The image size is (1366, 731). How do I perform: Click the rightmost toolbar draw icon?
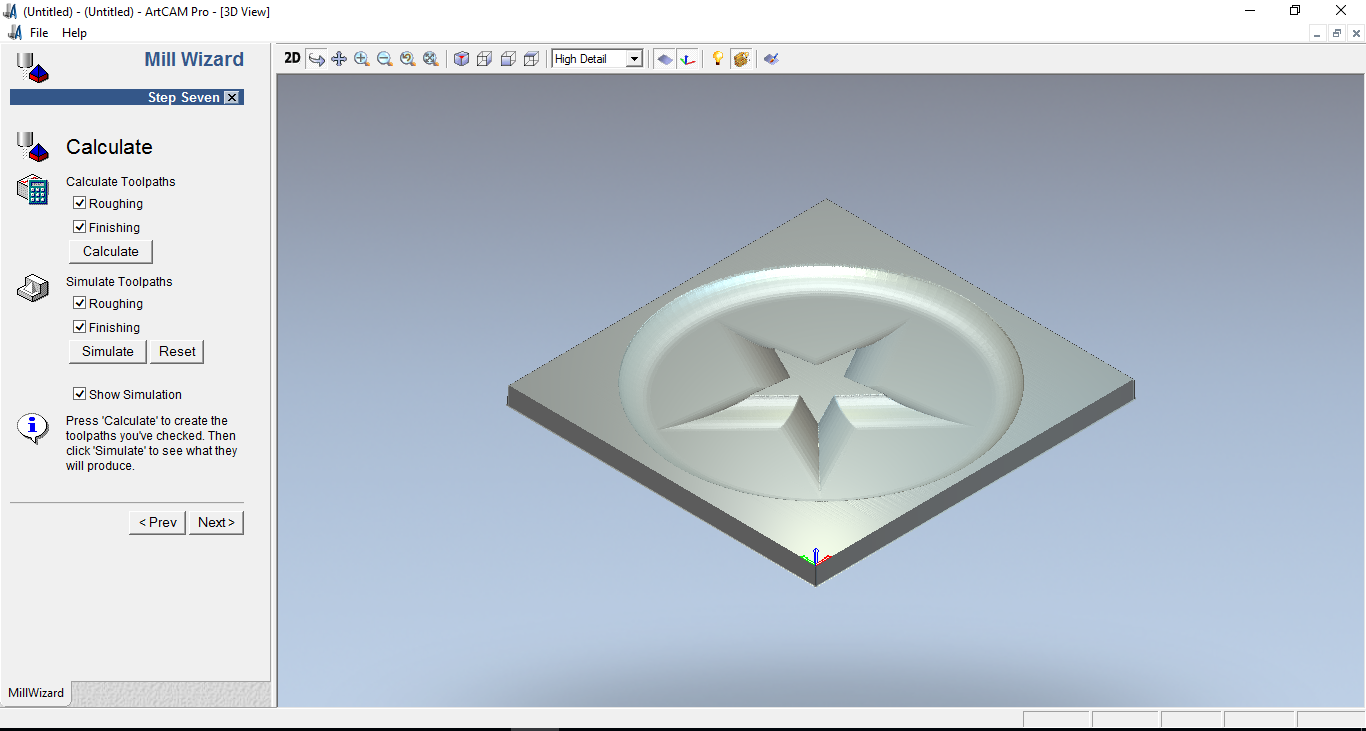(x=771, y=59)
